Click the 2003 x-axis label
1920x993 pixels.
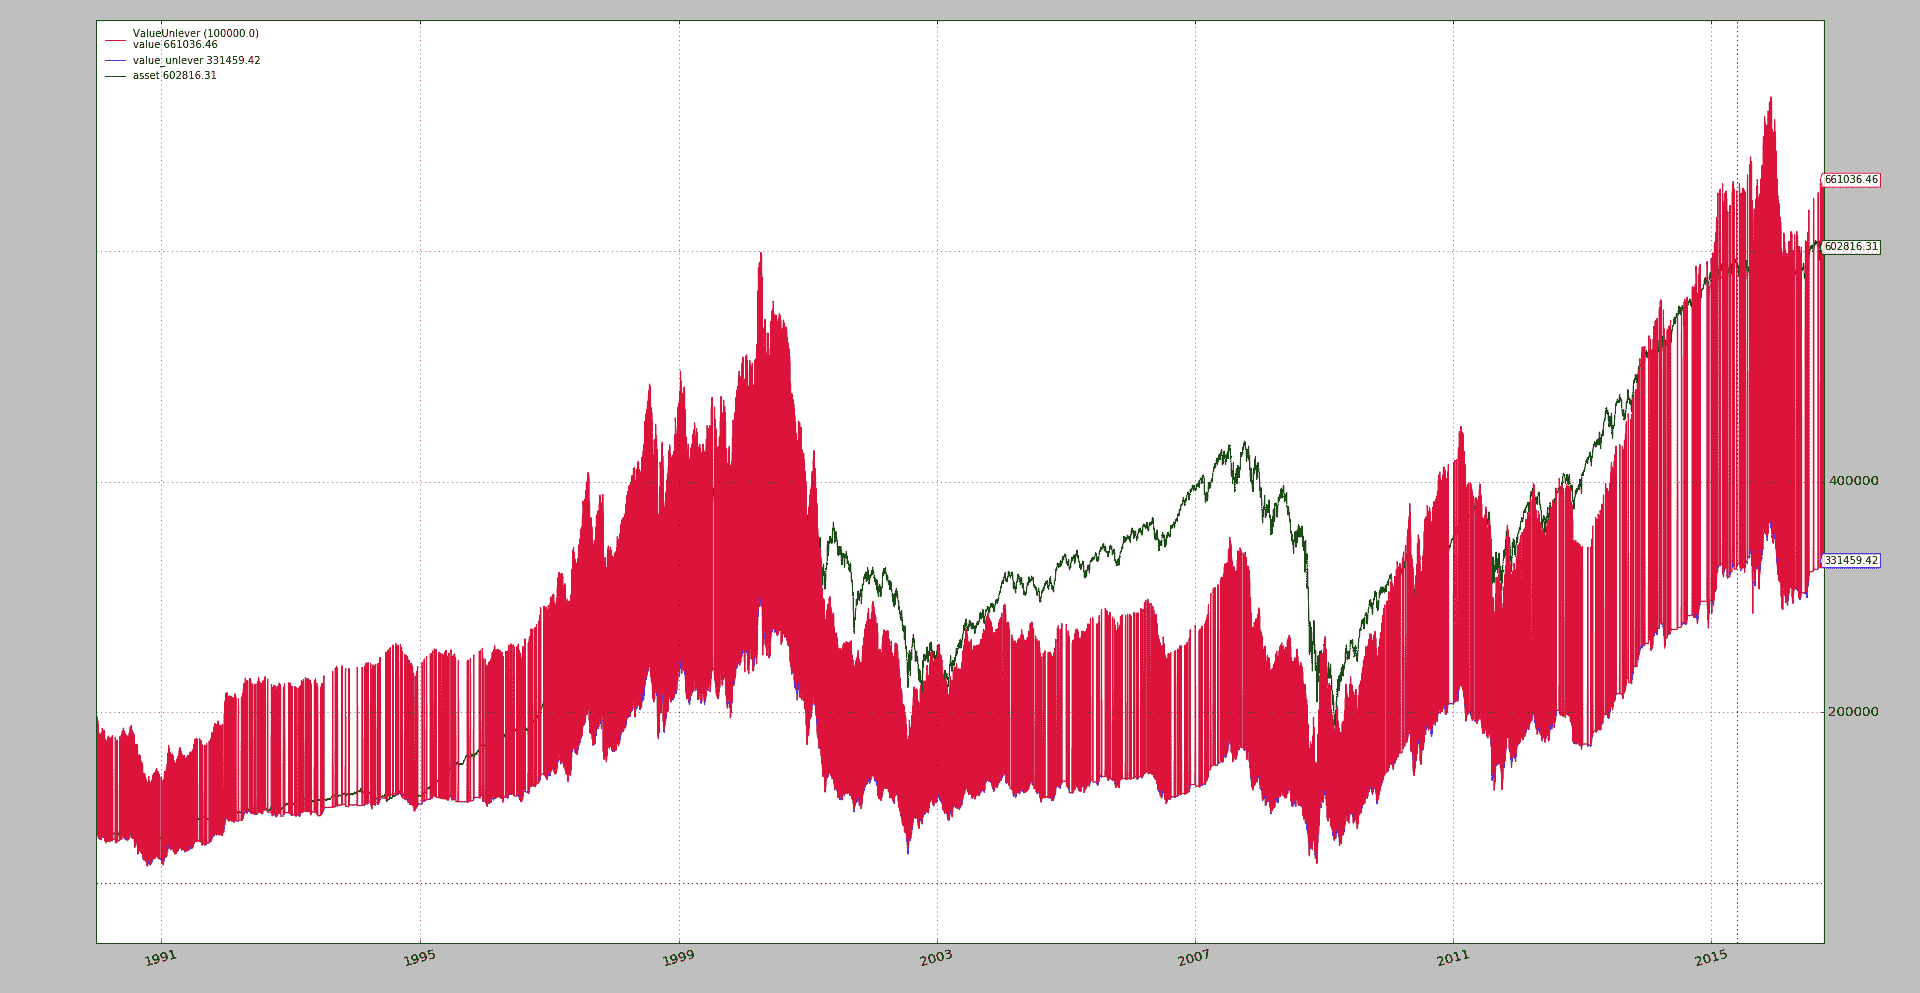pos(936,958)
